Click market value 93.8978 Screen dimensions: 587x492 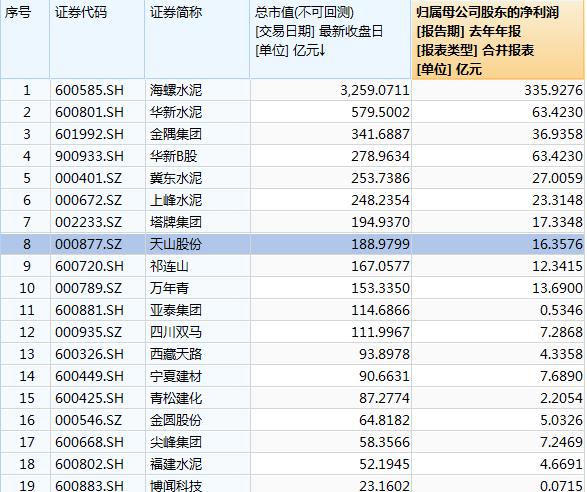(384, 354)
